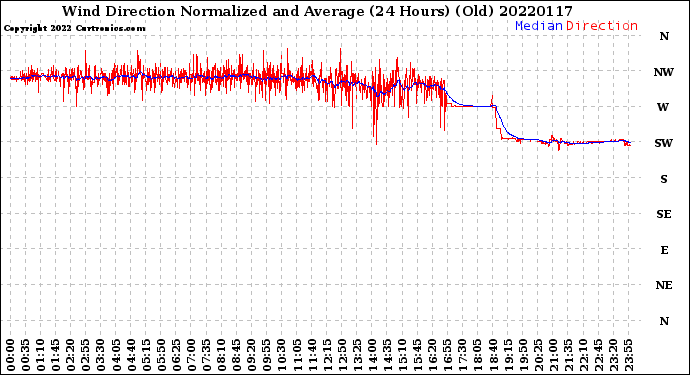Click the 05:50 time axis label
690x375 pixels.
[x=161, y=355]
